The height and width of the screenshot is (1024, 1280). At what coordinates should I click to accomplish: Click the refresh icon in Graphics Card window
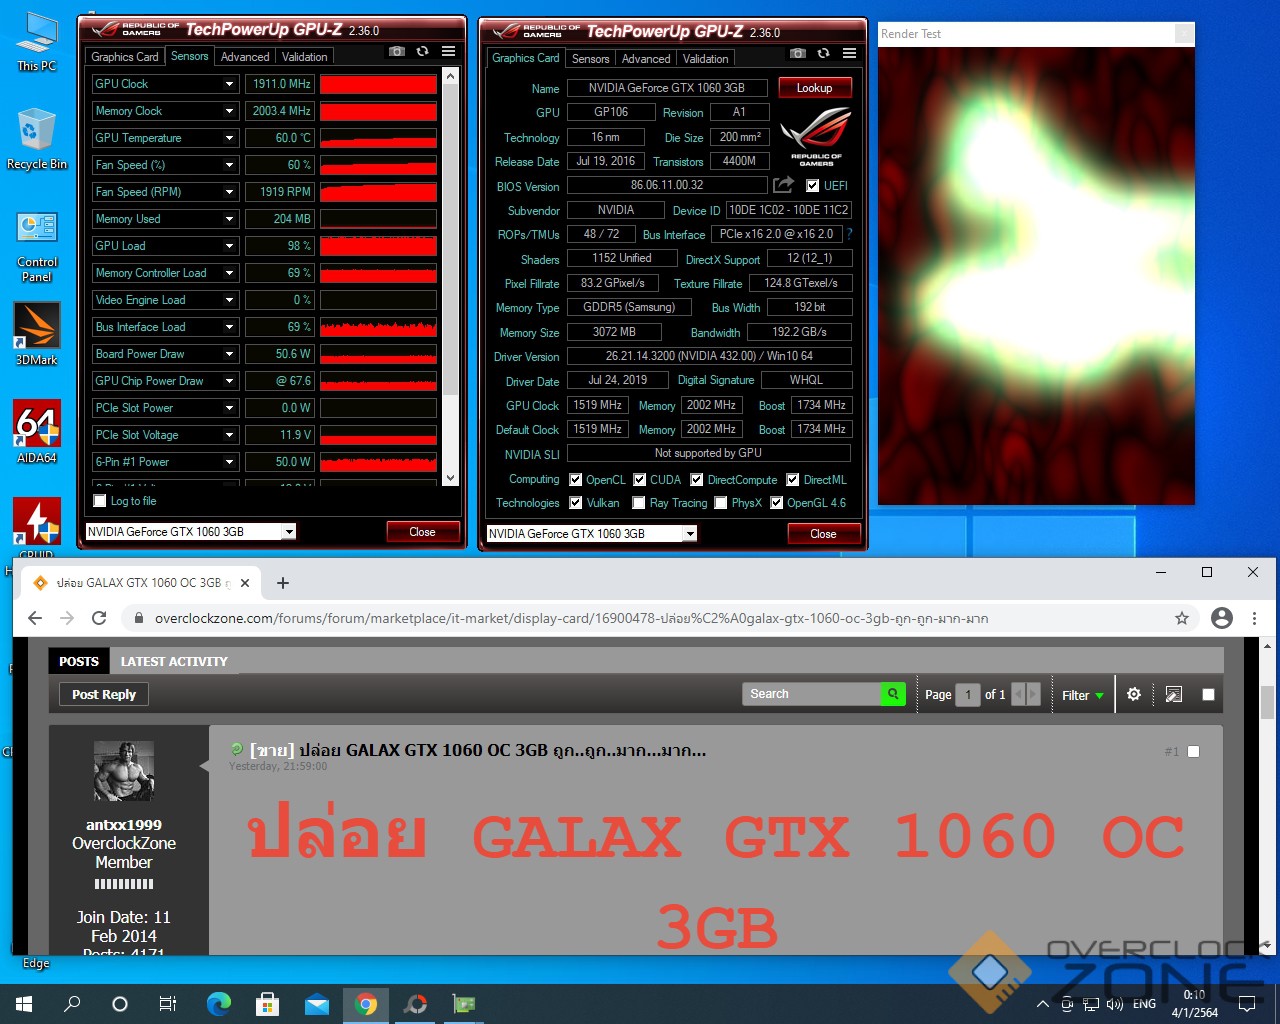click(x=823, y=54)
